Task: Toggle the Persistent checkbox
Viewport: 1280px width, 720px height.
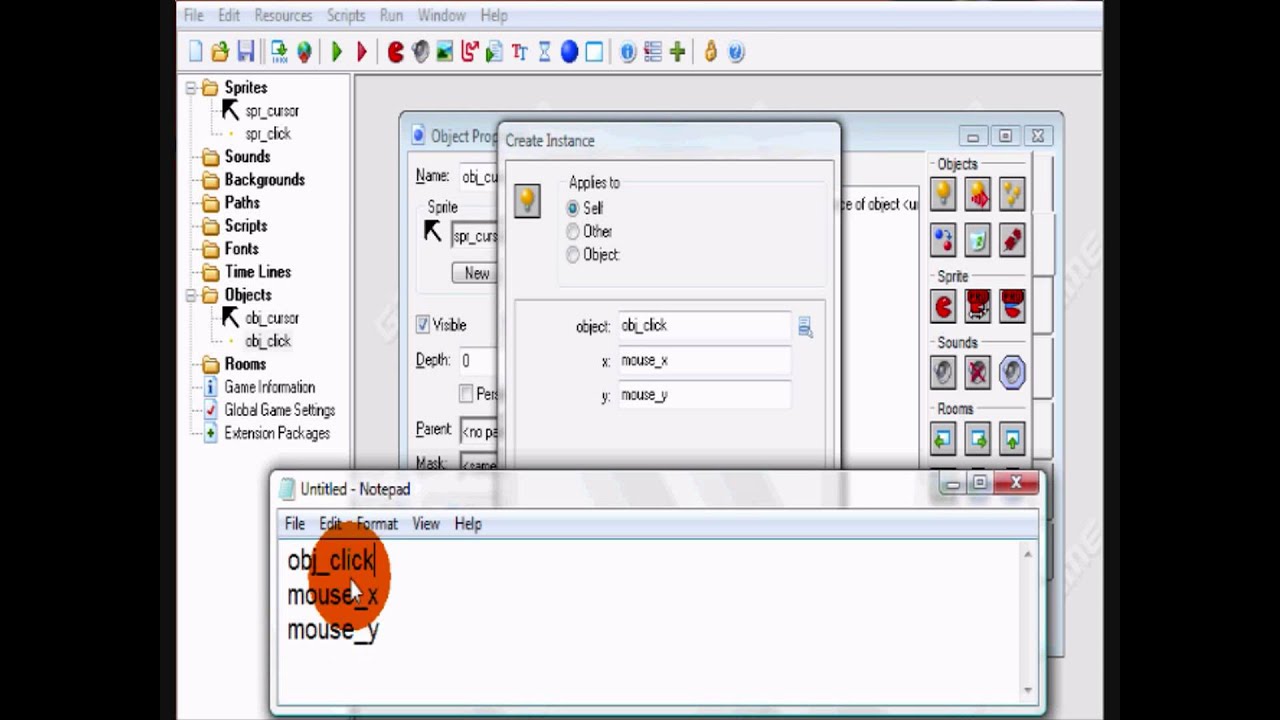Action: click(466, 394)
